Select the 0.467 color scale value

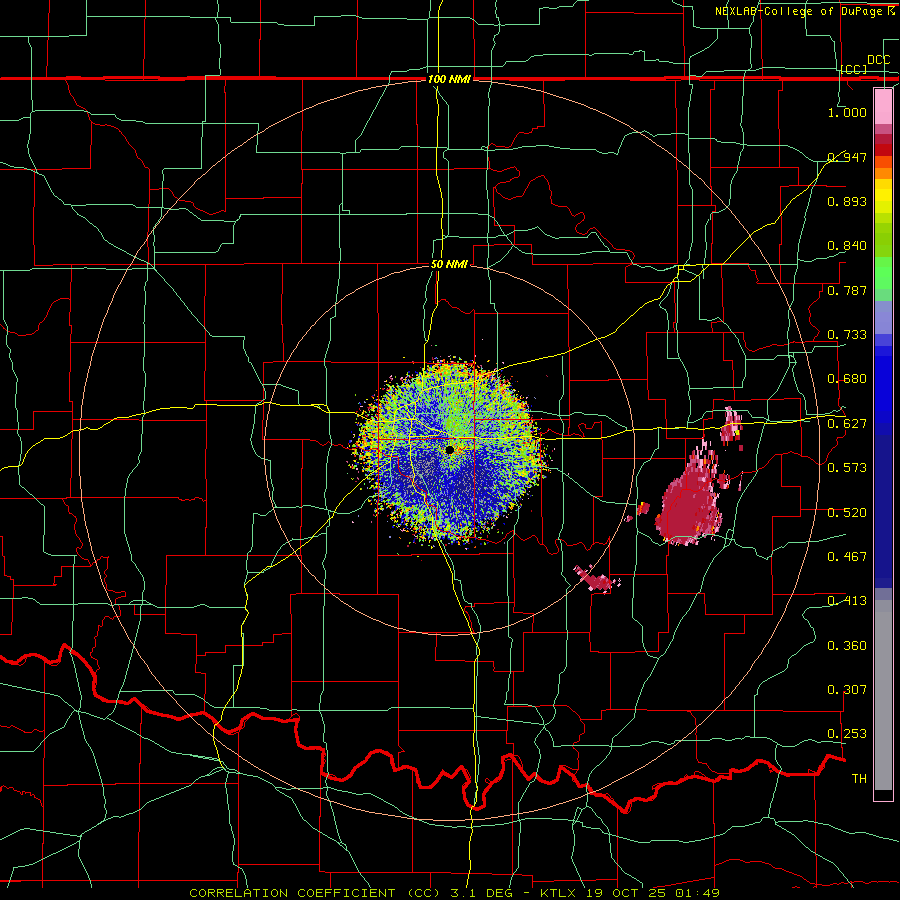point(847,557)
